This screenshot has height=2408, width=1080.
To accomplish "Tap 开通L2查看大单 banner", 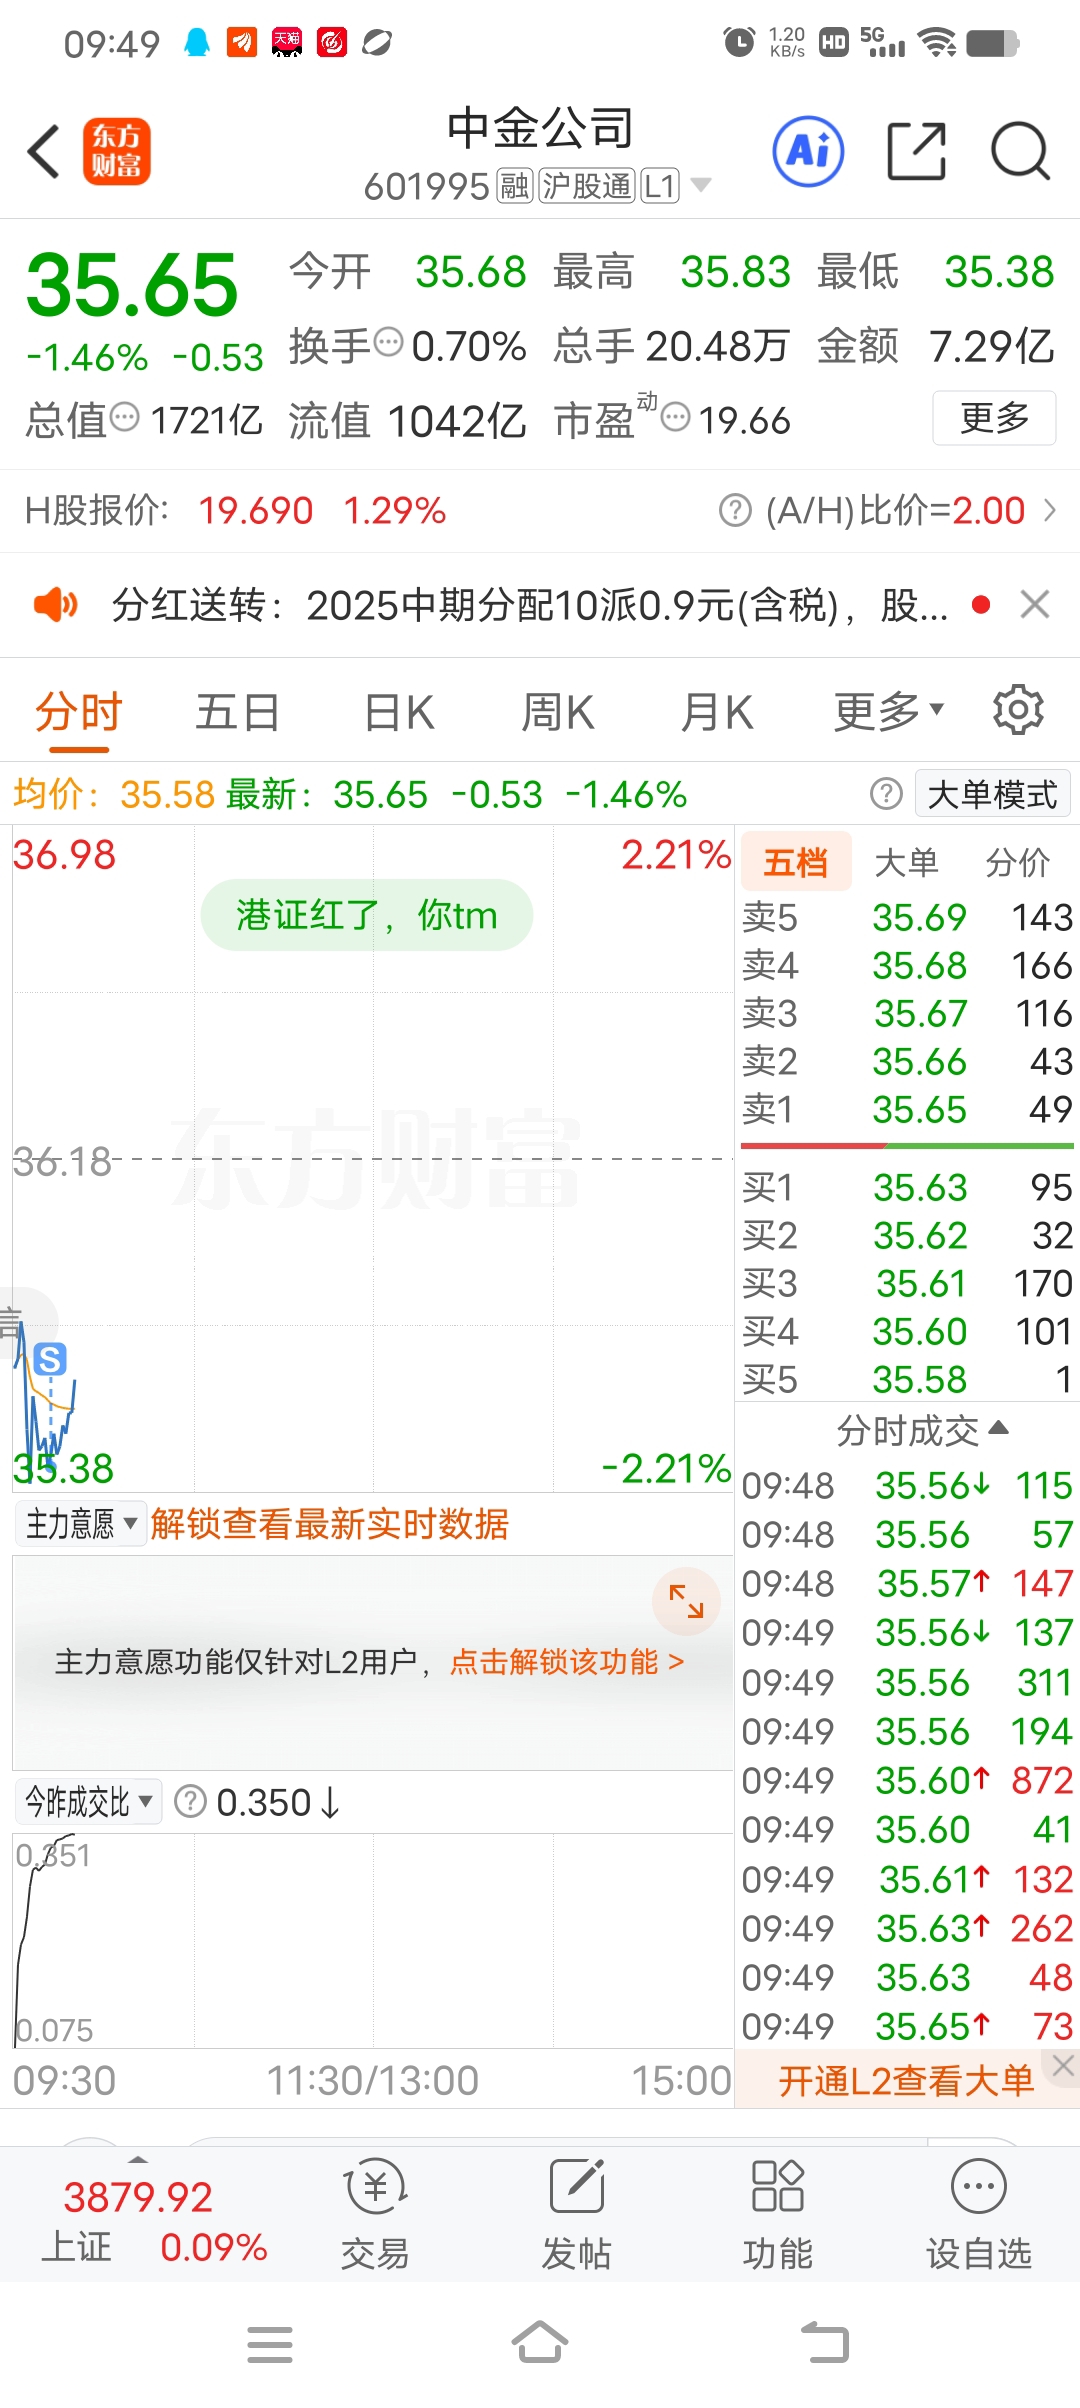I will 905,2081.
